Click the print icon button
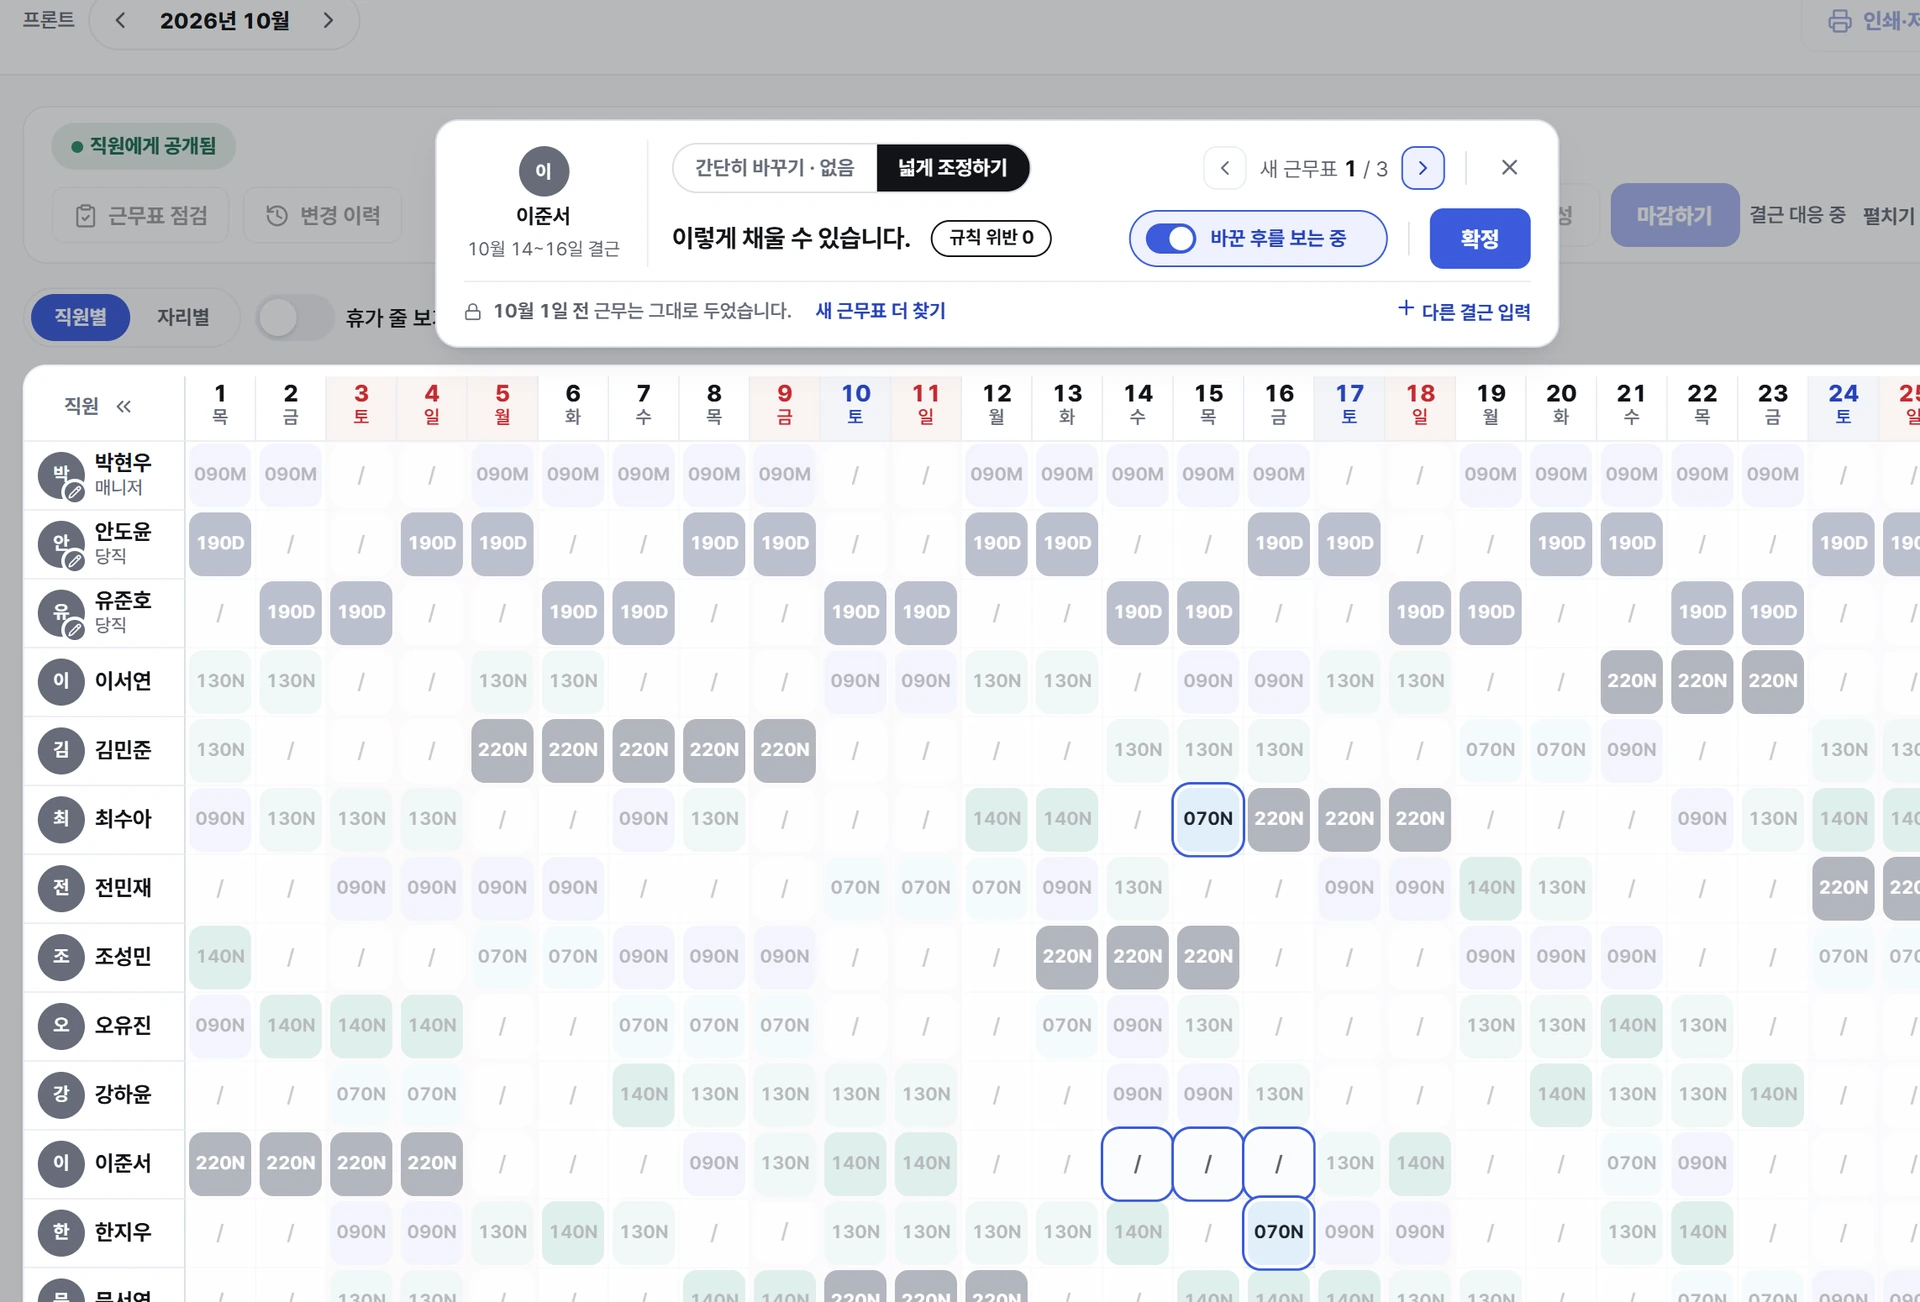This screenshot has width=1920, height=1302. 1839,21
